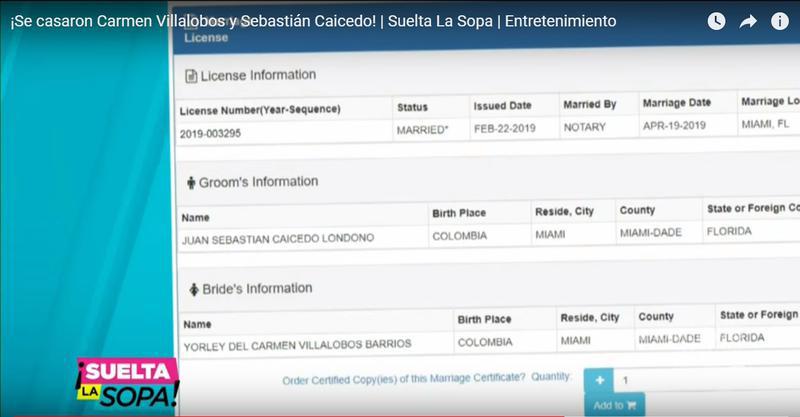Image resolution: width=800 pixels, height=417 pixels.
Task: Click the FEB-22-2019 issued date
Action: point(505,129)
